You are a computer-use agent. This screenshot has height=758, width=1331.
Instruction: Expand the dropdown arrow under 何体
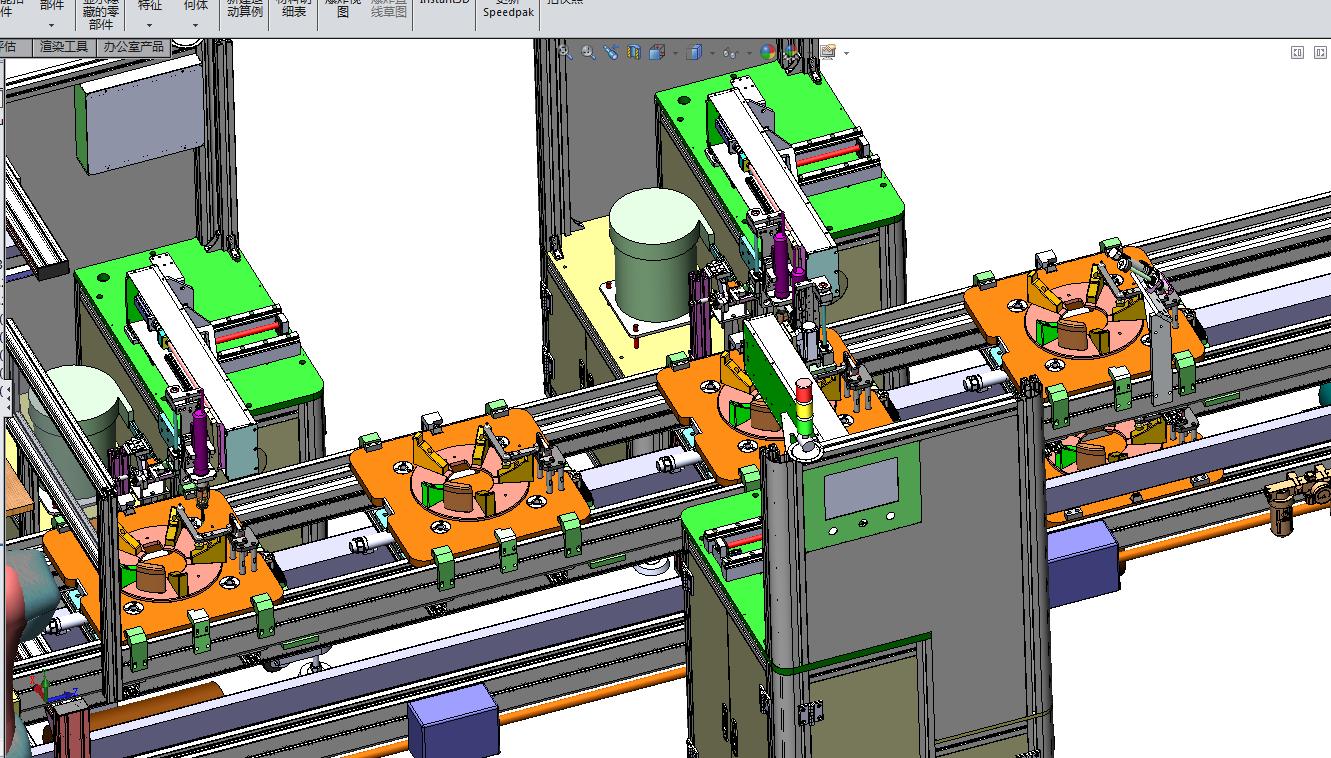(x=196, y=25)
